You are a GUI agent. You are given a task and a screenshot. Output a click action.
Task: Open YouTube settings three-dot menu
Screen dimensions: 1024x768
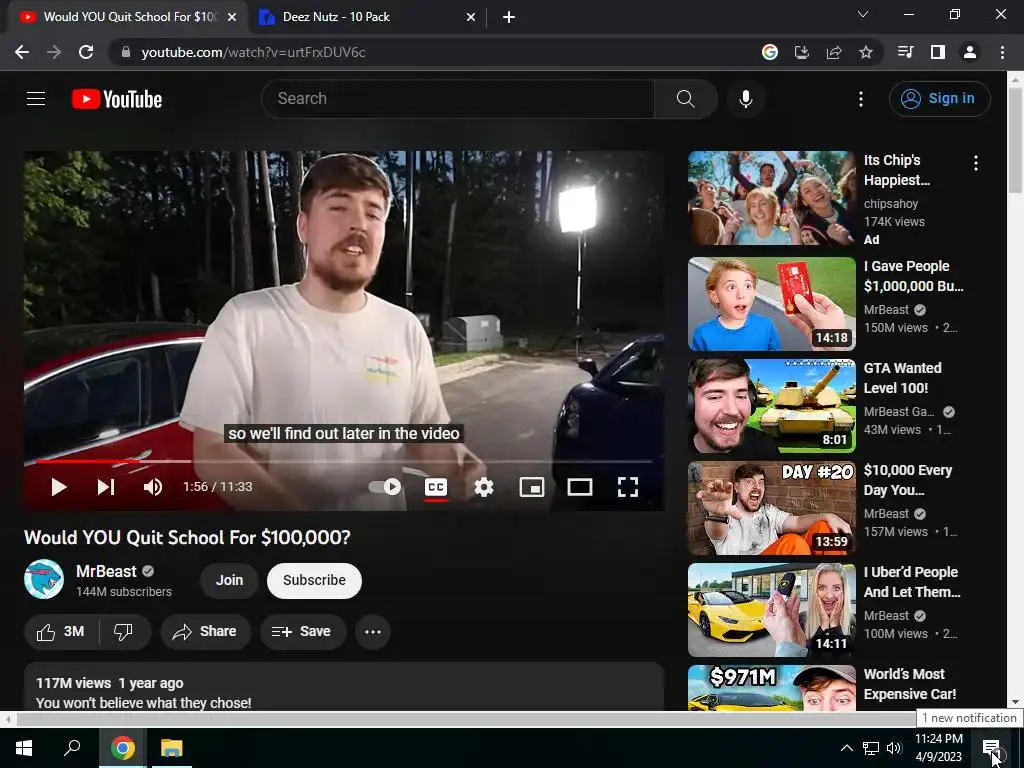(x=861, y=99)
